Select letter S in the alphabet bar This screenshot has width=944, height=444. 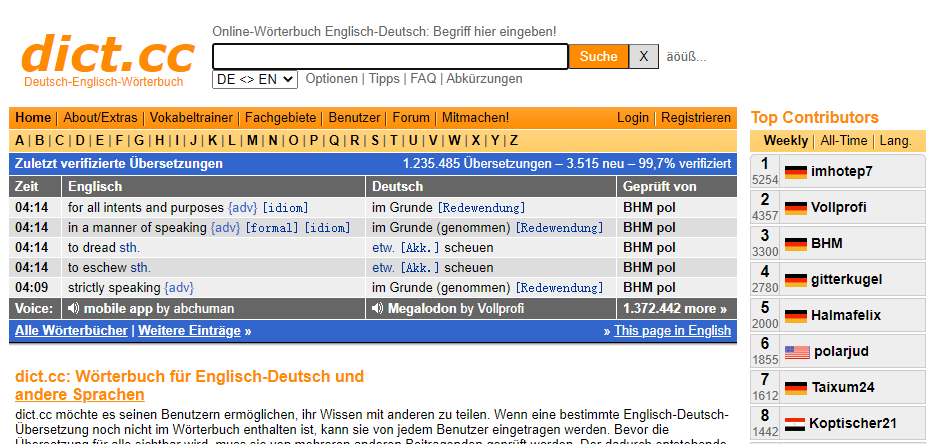coord(374,140)
